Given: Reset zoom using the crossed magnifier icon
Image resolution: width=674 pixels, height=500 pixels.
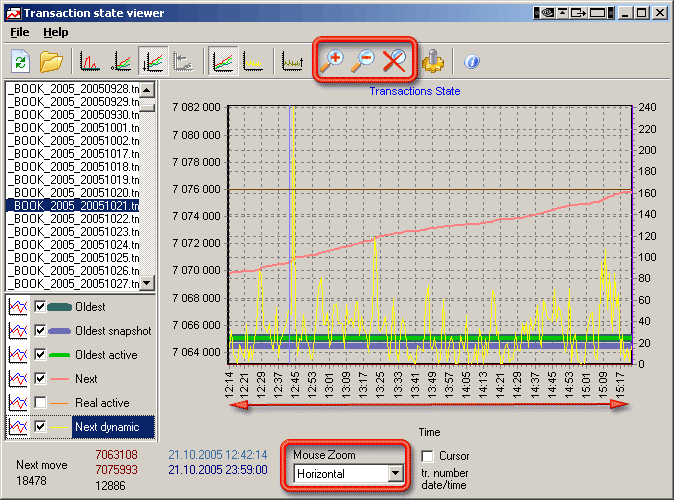Looking at the screenshot, I should point(394,61).
